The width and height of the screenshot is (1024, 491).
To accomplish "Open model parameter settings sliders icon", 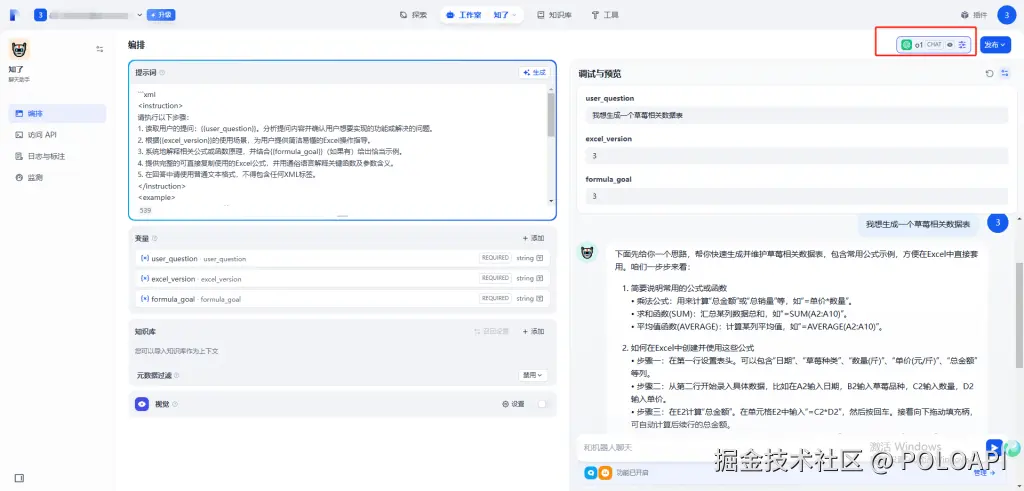I will 962,44.
